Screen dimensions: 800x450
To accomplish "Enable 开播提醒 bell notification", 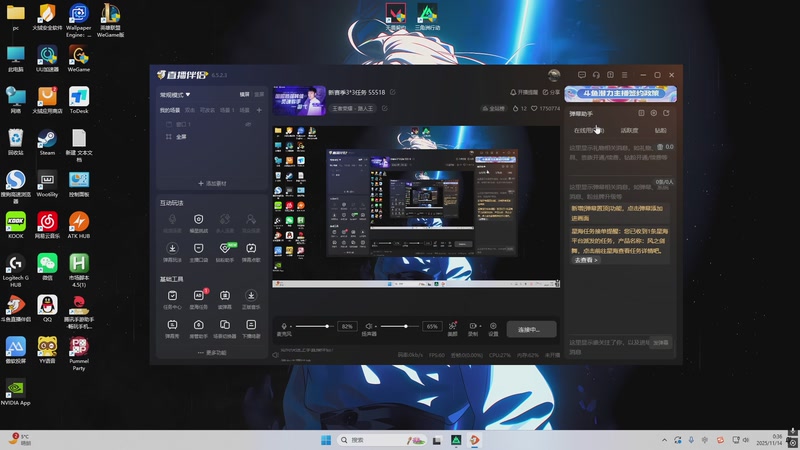I will (x=523, y=92).
